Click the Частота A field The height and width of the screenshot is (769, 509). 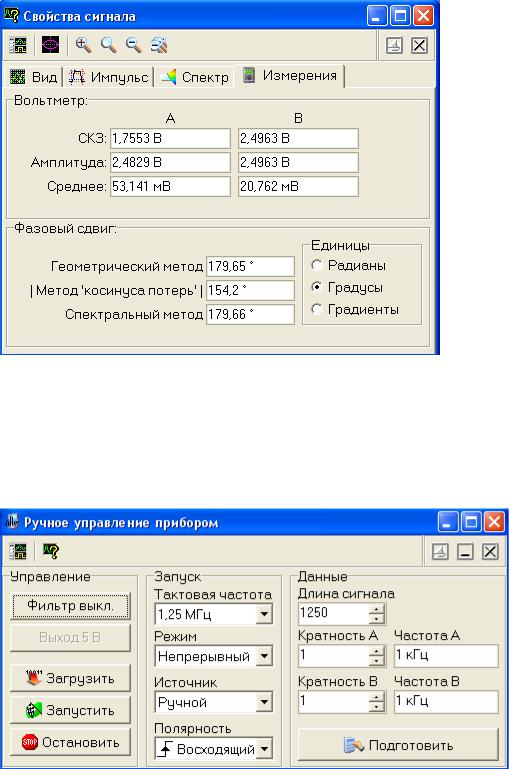[446, 656]
